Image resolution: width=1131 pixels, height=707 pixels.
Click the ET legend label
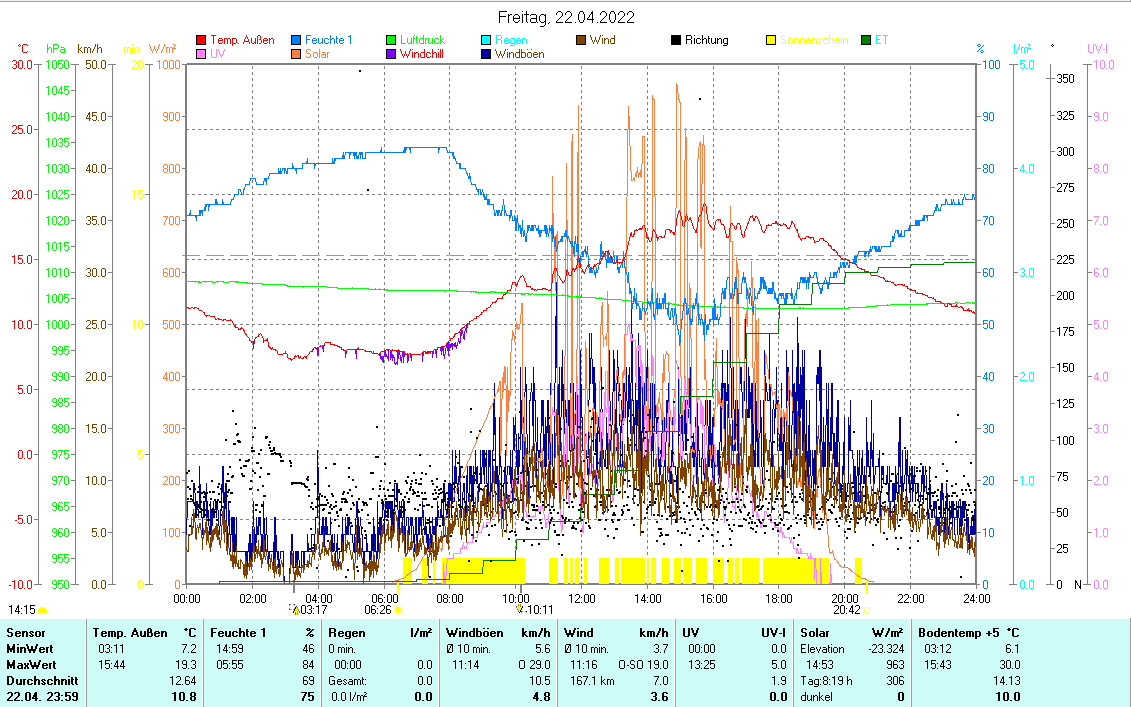[x=881, y=41]
